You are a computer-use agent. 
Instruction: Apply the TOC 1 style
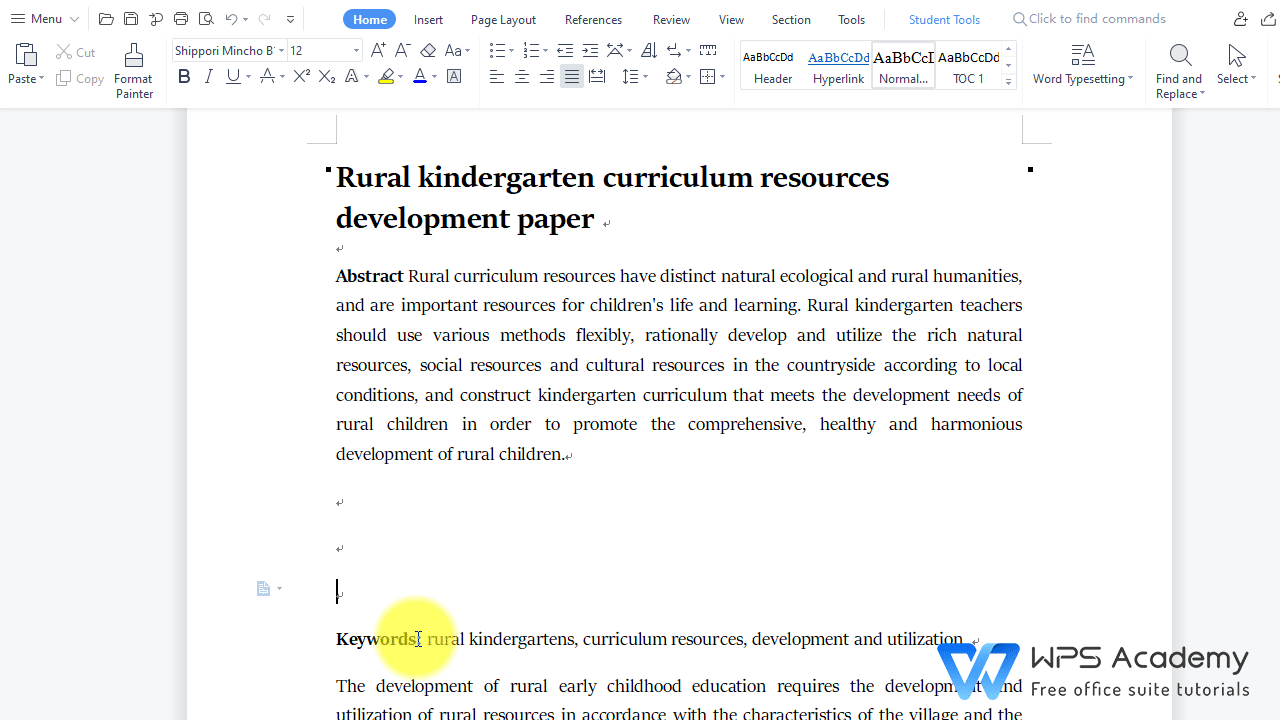968,66
